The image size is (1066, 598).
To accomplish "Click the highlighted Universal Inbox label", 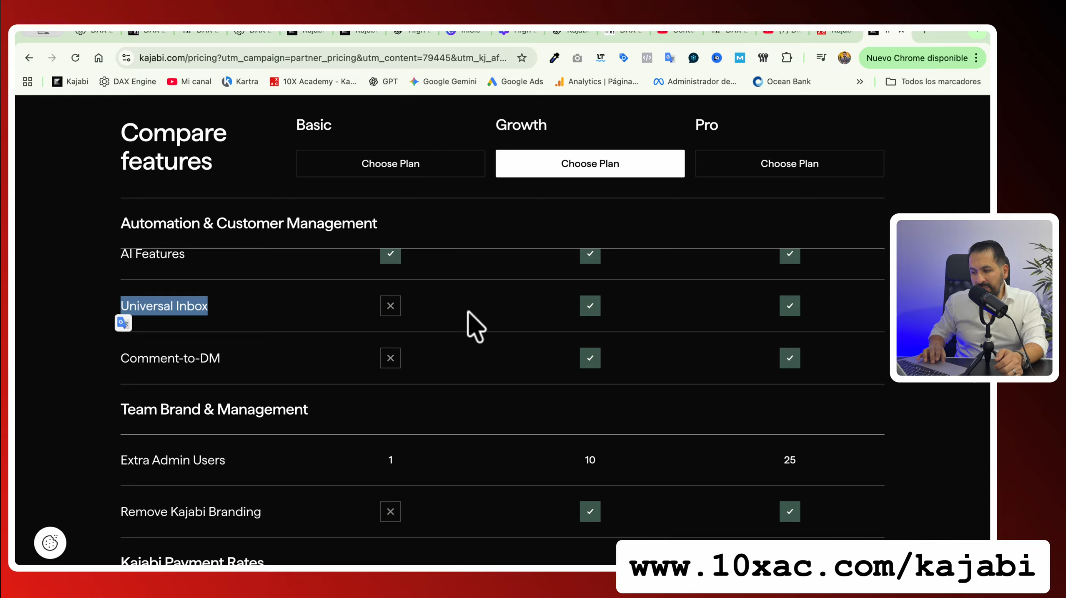I will (164, 306).
